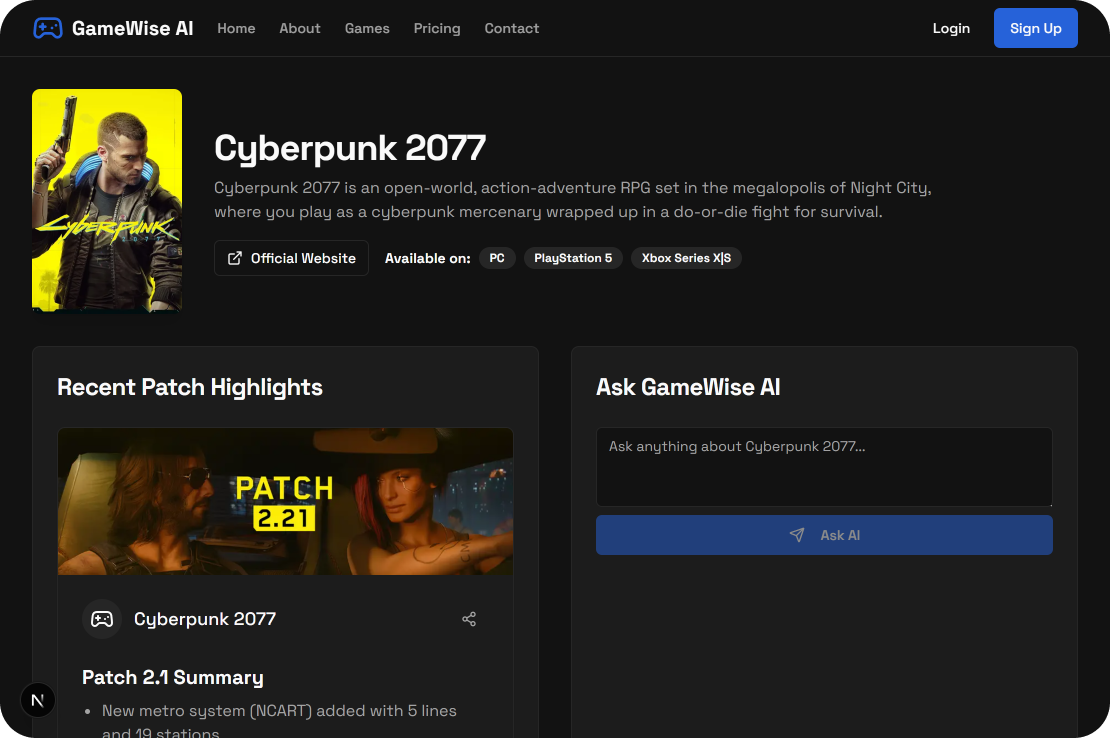1110x738 pixels.
Task: Open the Patch 2.21 banner image
Action: coord(285,501)
